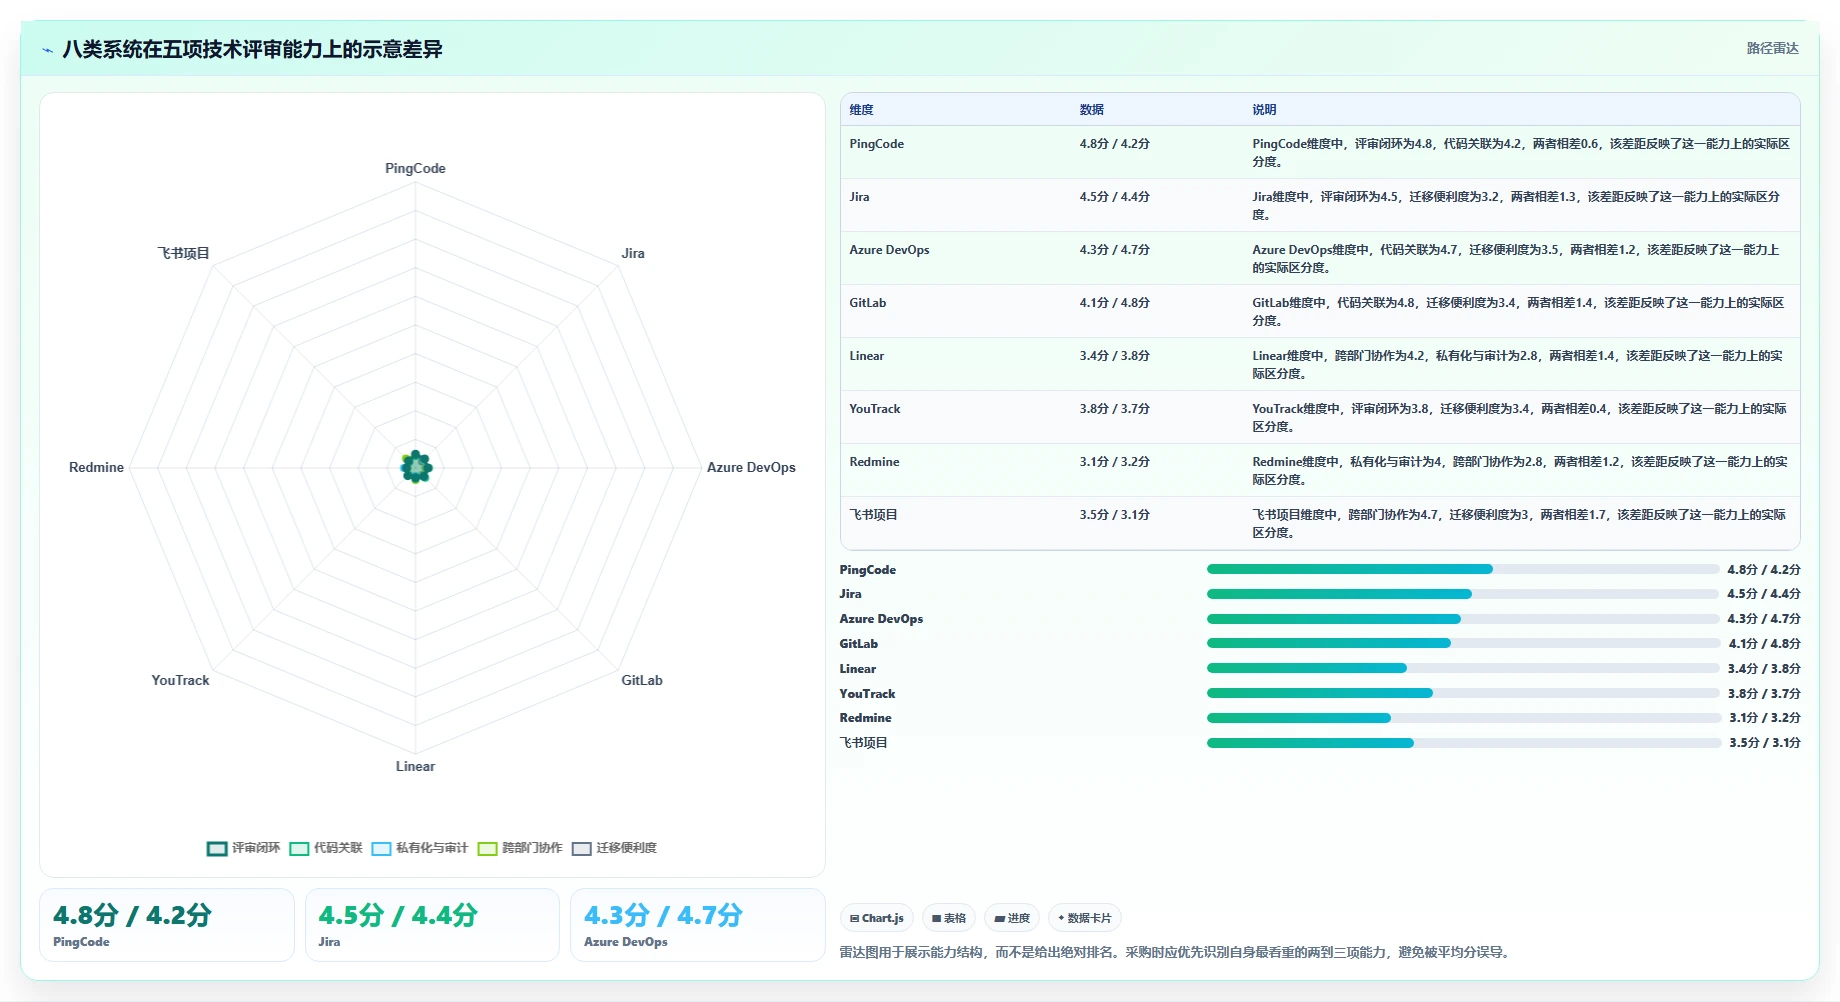Click the 3.8分 / 3.7分 value beside progress bar
Screen dimensions: 1840x1002
tap(1764, 693)
